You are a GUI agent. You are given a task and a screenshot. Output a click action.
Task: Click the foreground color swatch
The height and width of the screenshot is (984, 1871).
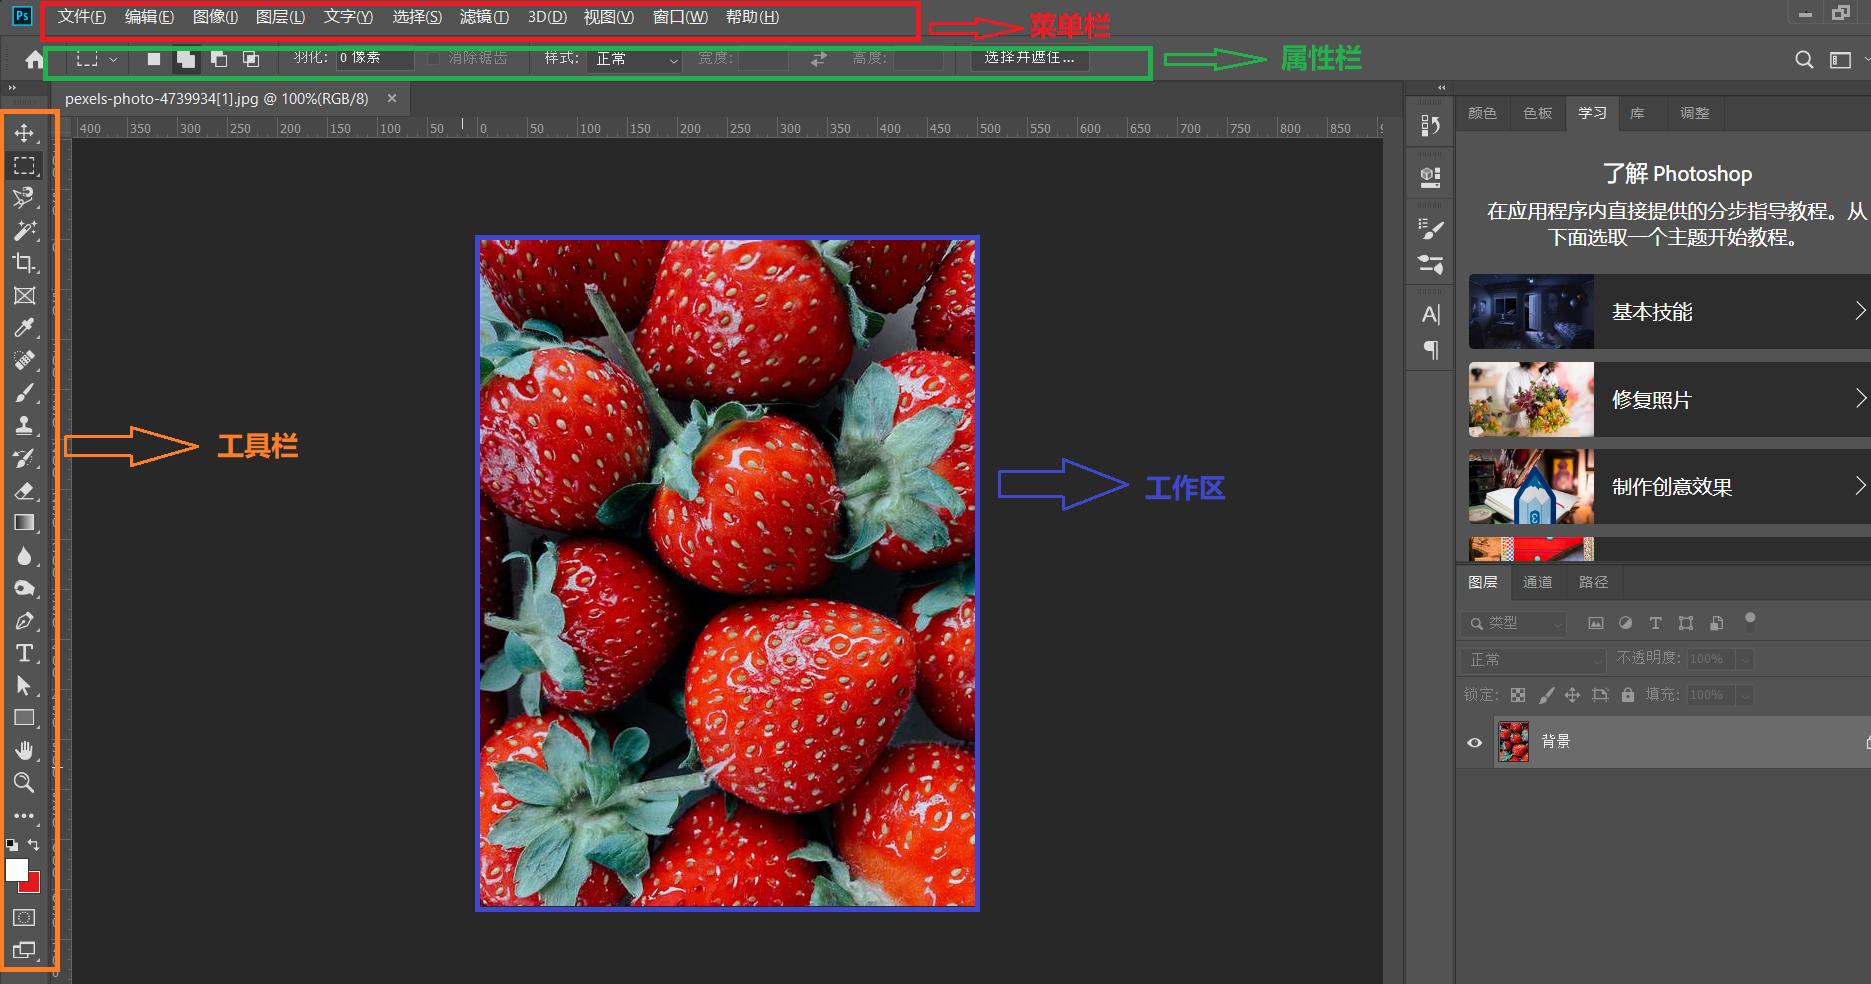(16, 869)
